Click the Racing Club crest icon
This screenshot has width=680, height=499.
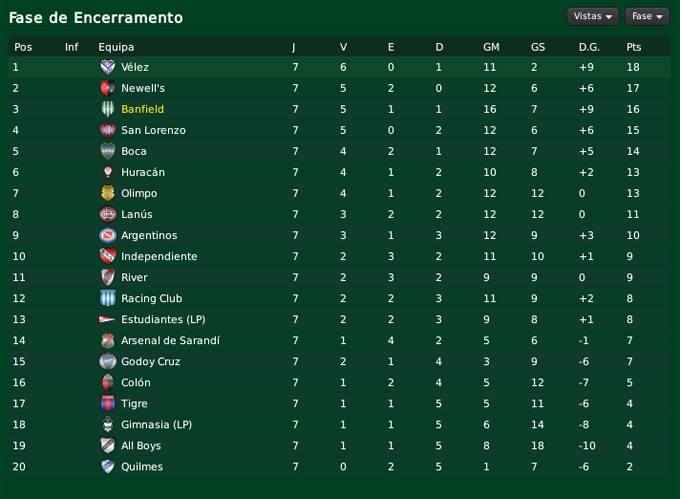pyautogui.click(x=108, y=298)
